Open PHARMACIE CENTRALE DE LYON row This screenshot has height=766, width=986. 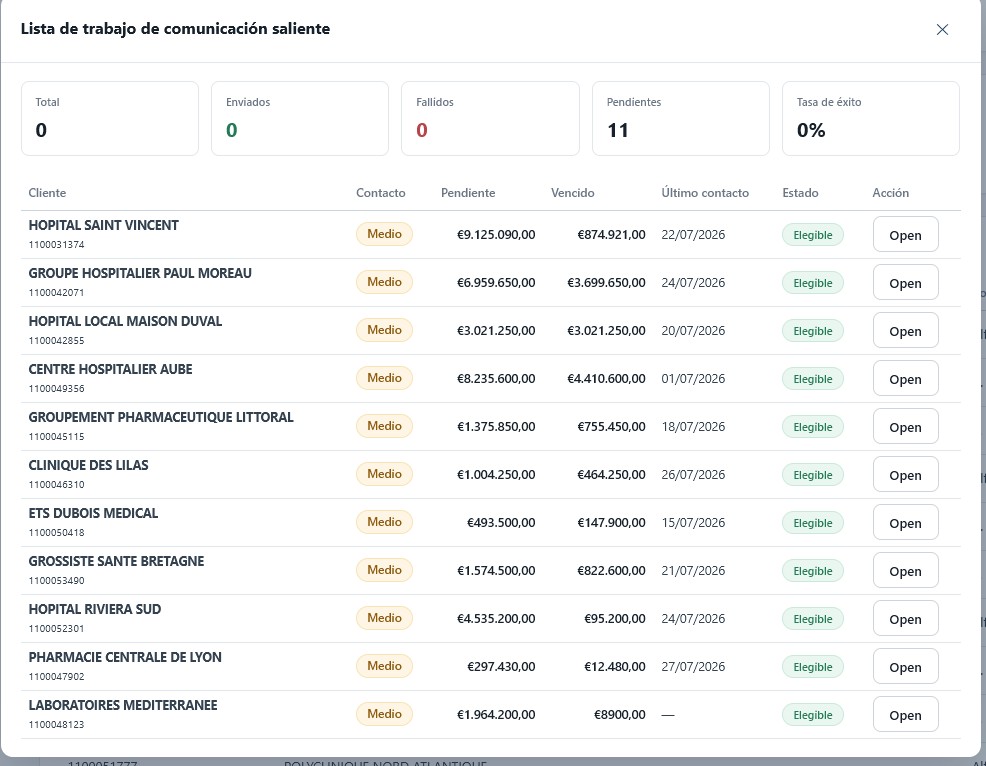click(x=906, y=667)
